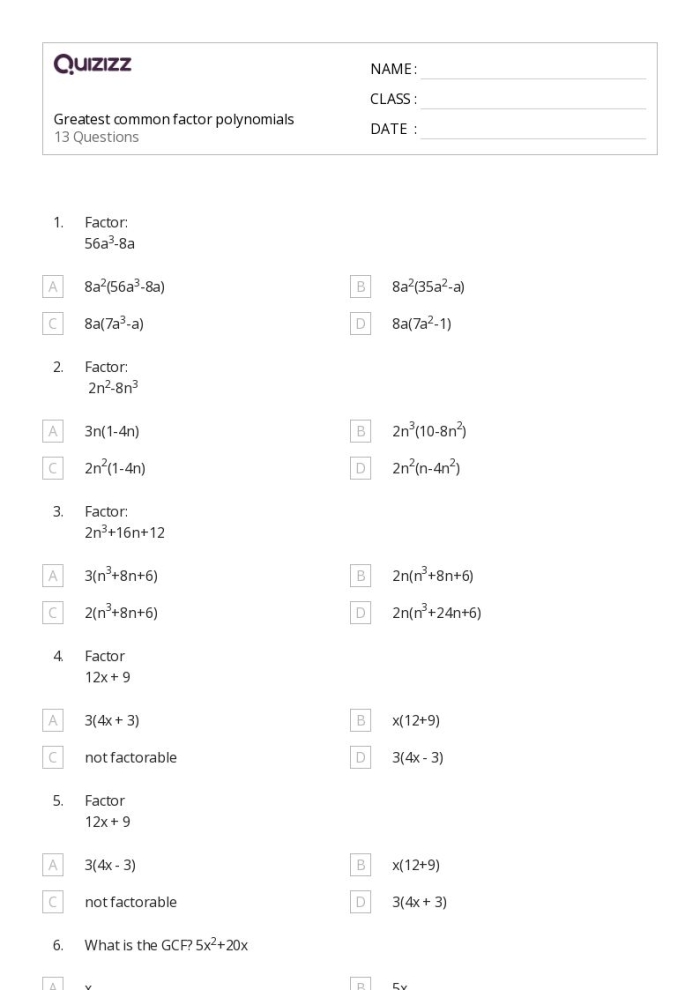Mark box A 3(4x + 3) in question 4
This screenshot has height=990, width=700.
point(53,720)
